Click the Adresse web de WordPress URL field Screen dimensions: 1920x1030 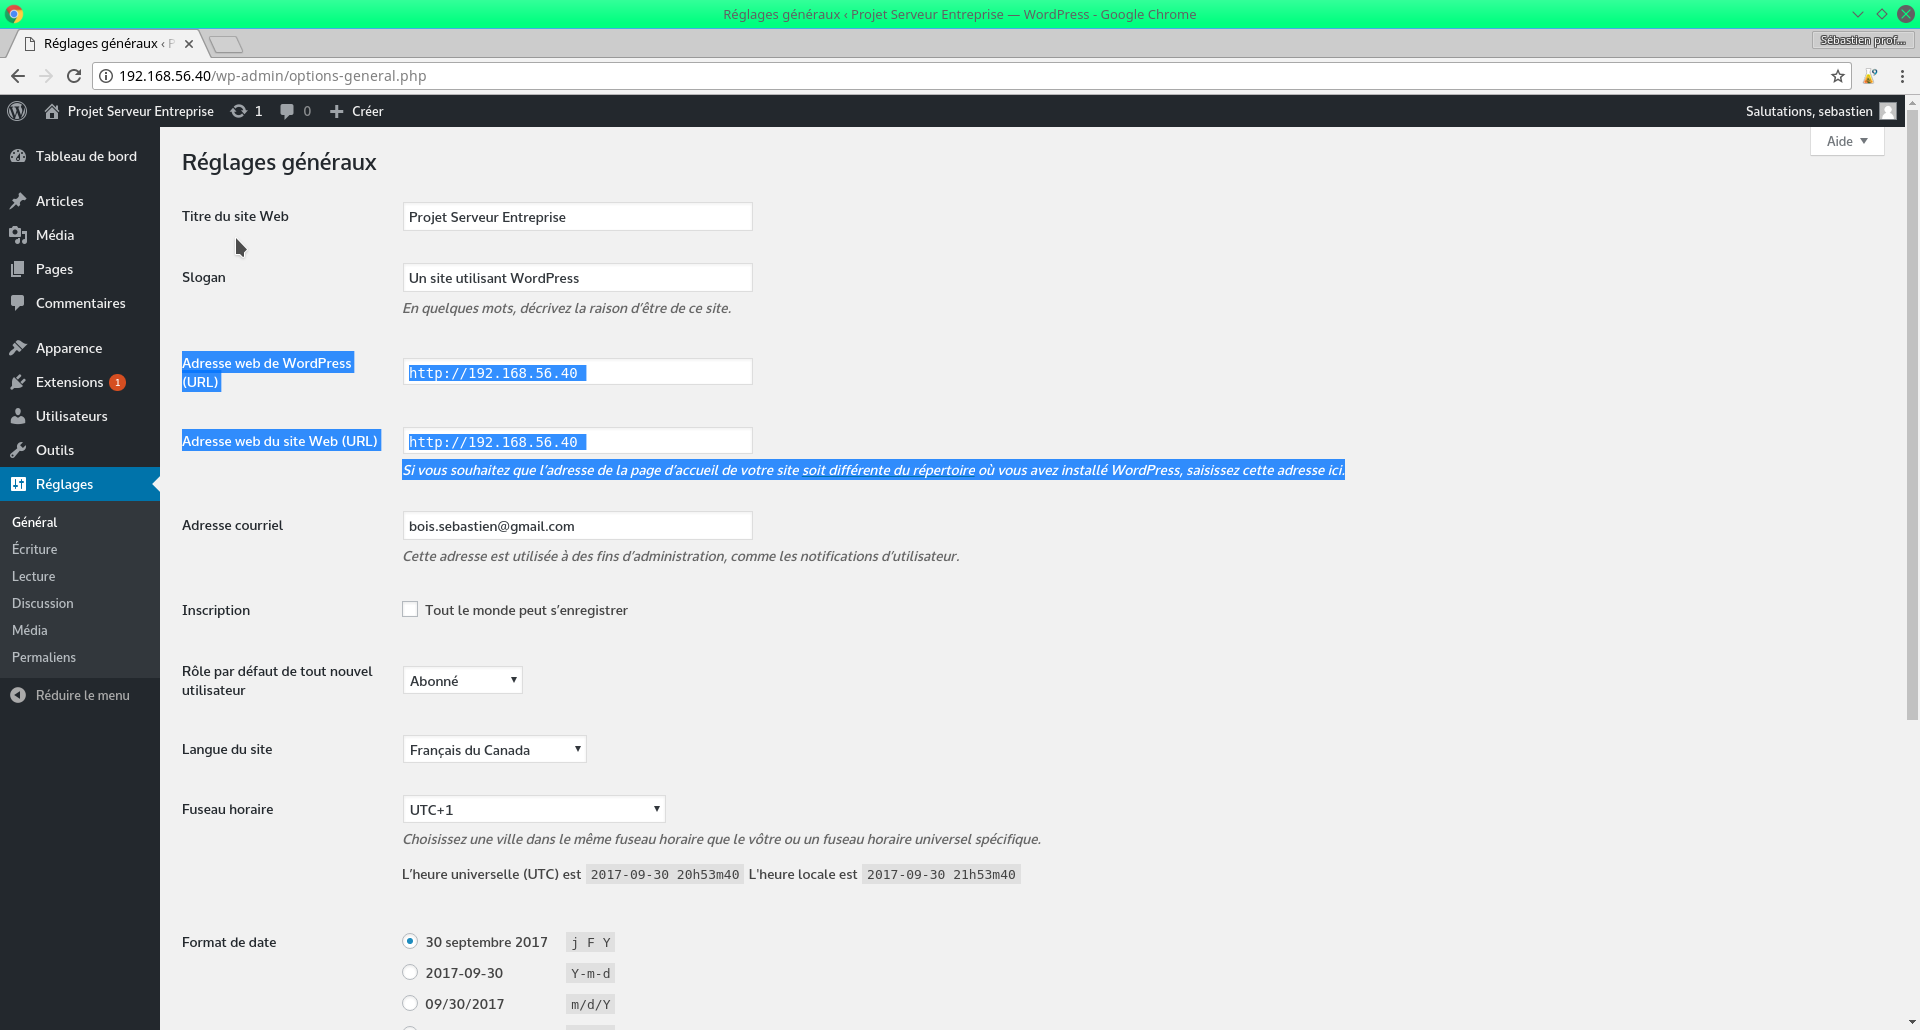pyautogui.click(x=577, y=372)
